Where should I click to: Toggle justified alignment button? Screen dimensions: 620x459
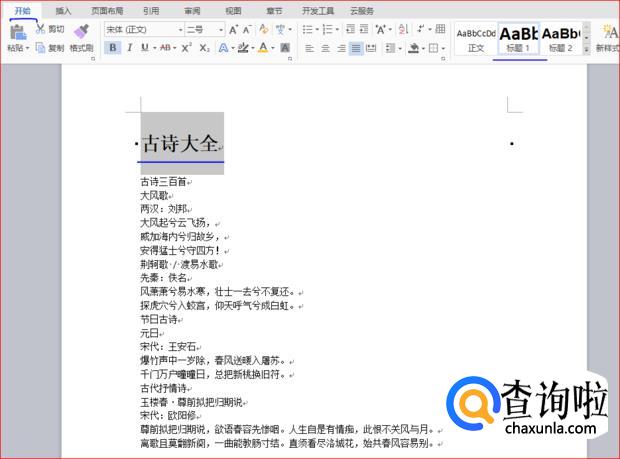point(357,47)
